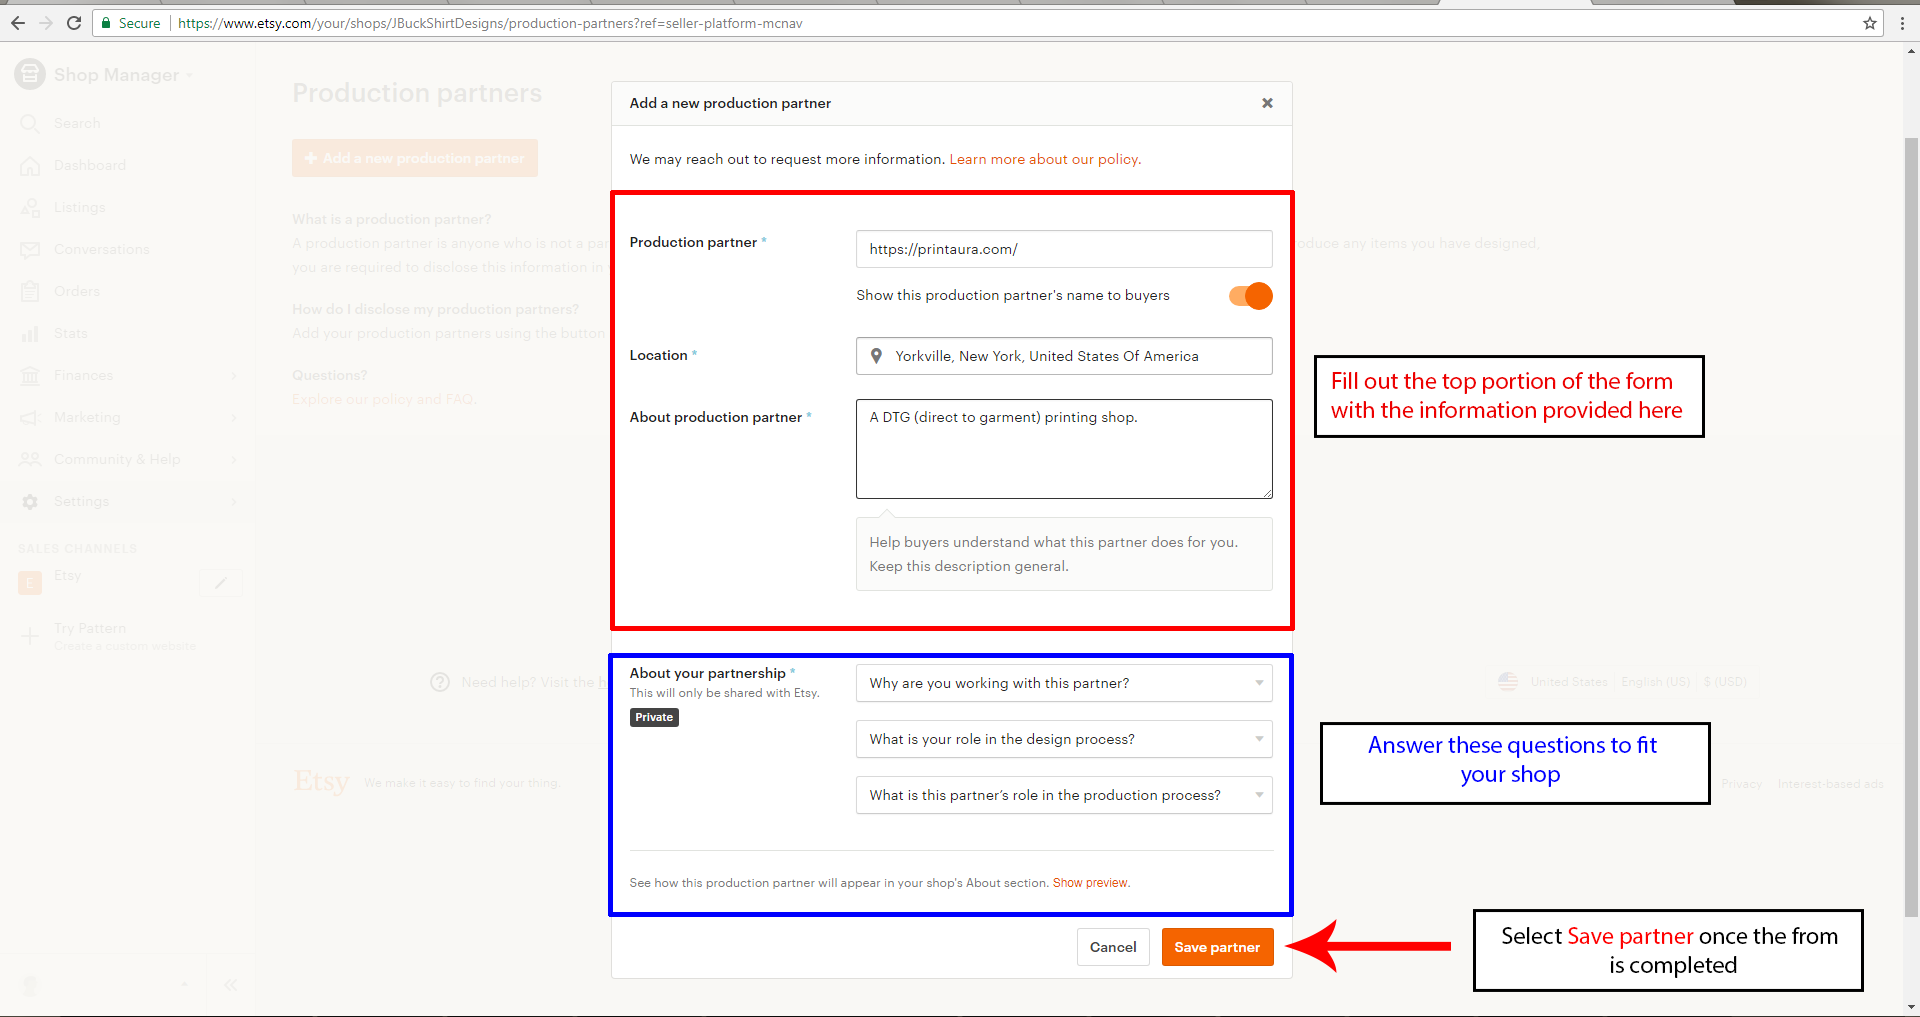Open the partner's role in the production process dropdown
The height and width of the screenshot is (1017, 1920).
[1064, 795]
